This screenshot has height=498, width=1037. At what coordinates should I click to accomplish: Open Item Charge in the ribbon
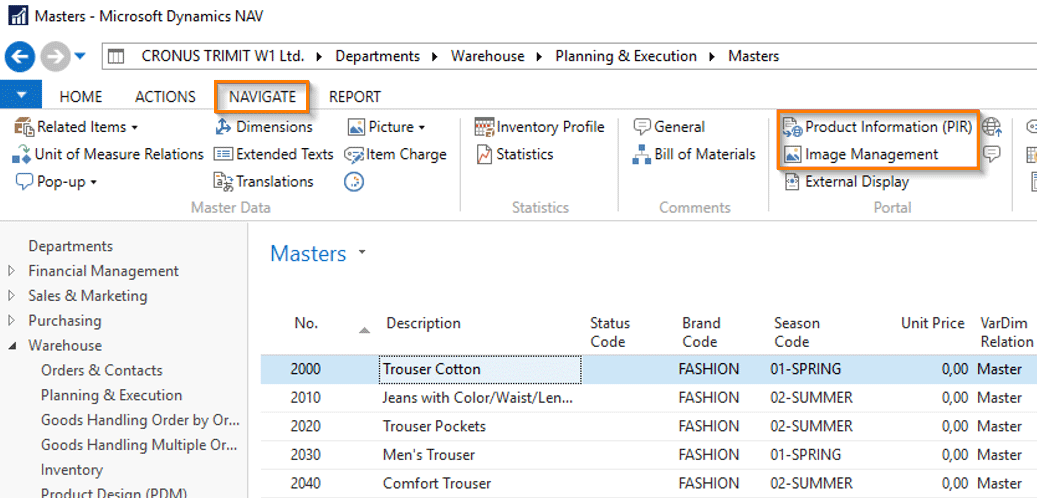click(x=395, y=155)
